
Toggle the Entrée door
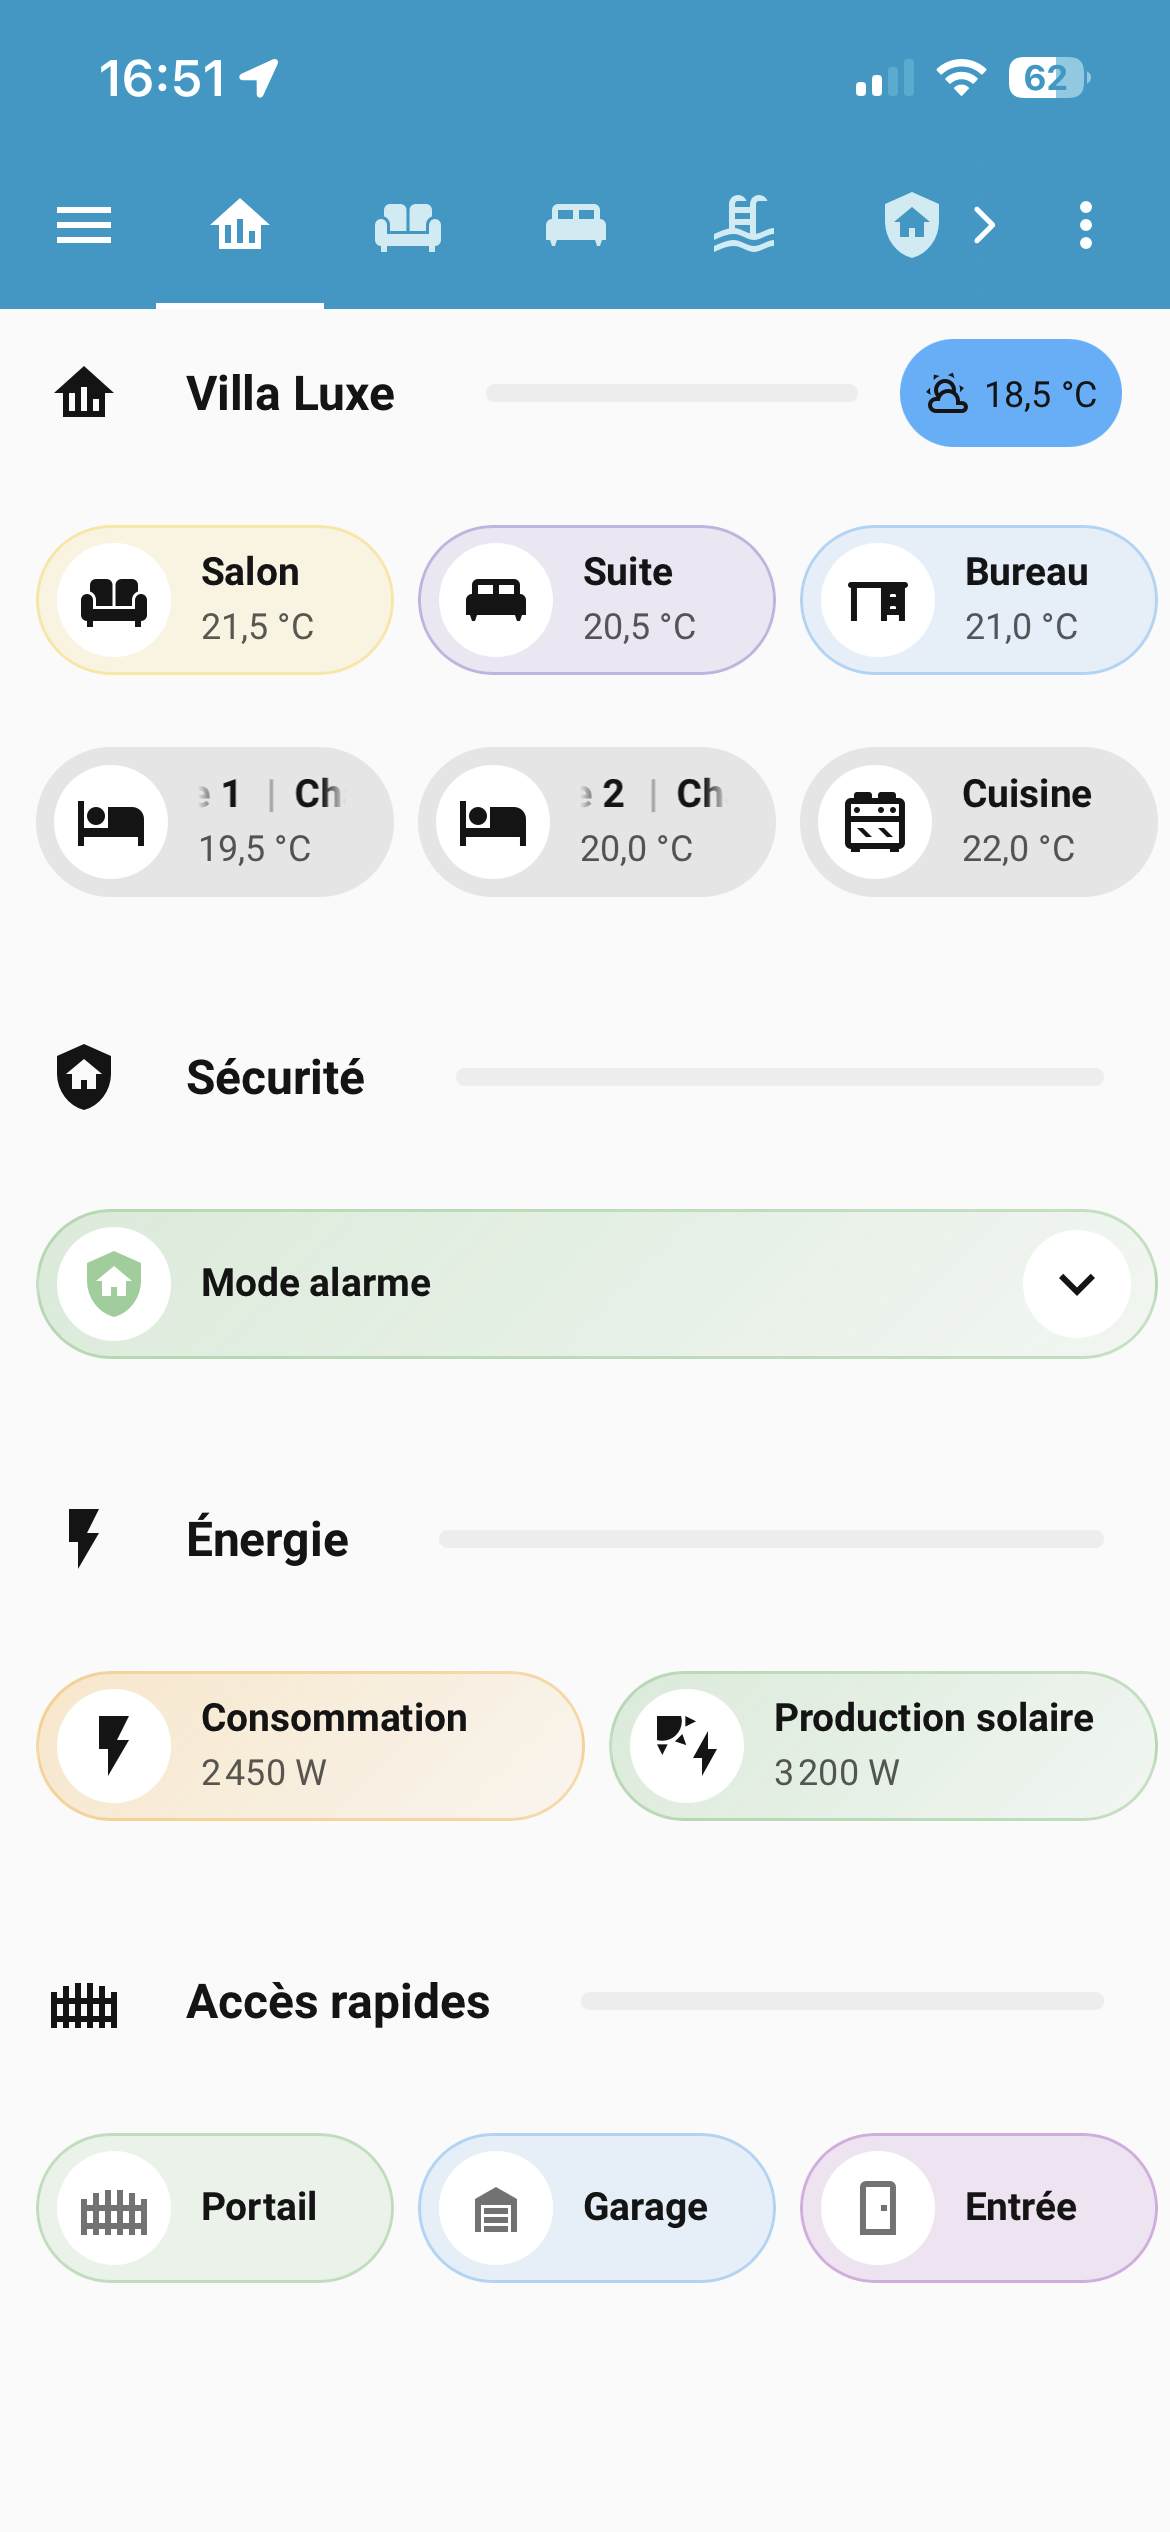[979, 2208]
